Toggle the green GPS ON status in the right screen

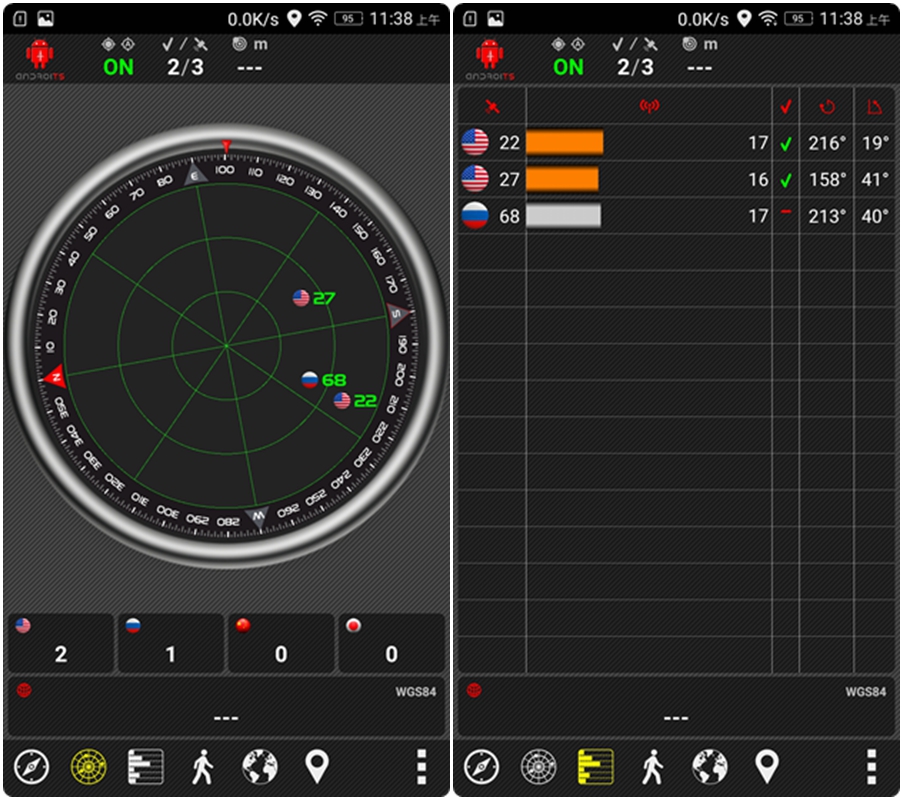(x=568, y=67)
